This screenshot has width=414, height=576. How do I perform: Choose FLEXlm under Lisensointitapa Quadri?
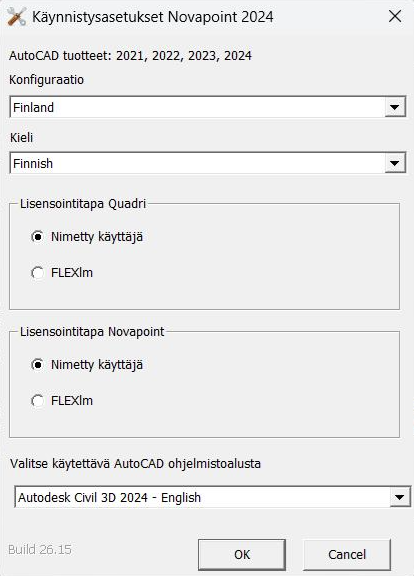pyautogui.click(x=62, y=273)
